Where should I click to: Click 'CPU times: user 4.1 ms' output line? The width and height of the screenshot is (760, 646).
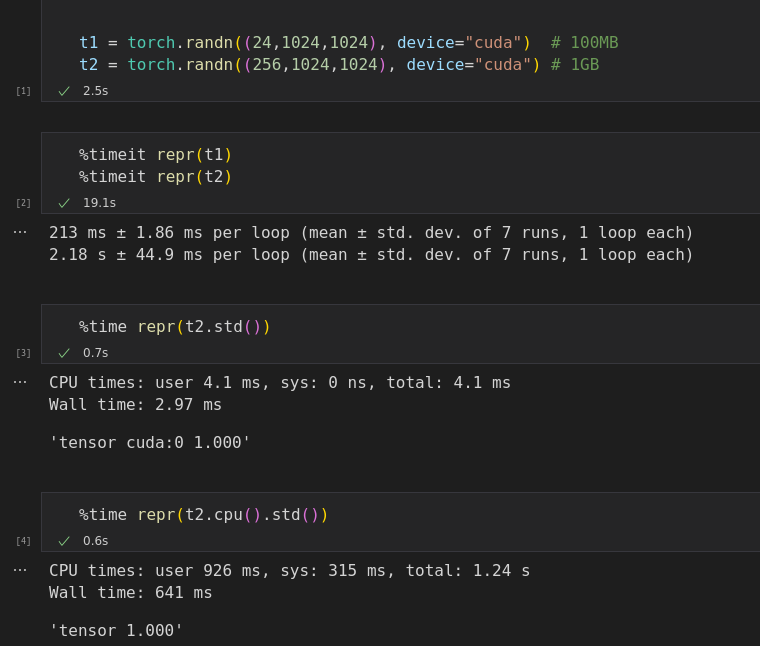(x=280, y=383)
